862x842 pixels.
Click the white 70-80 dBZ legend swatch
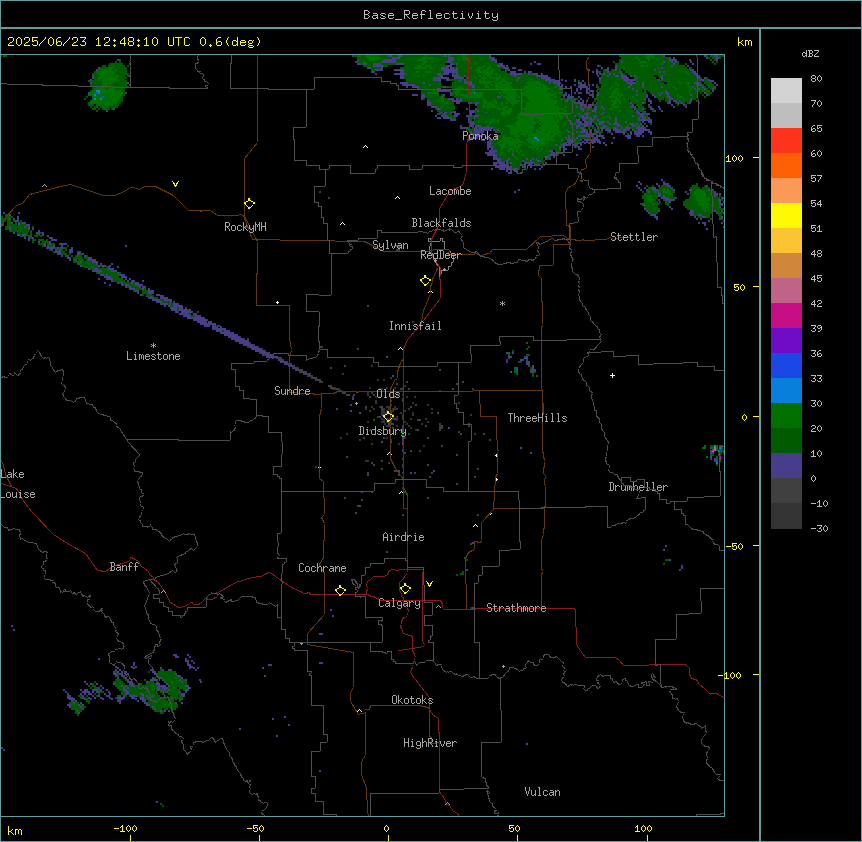click(786, 91)
